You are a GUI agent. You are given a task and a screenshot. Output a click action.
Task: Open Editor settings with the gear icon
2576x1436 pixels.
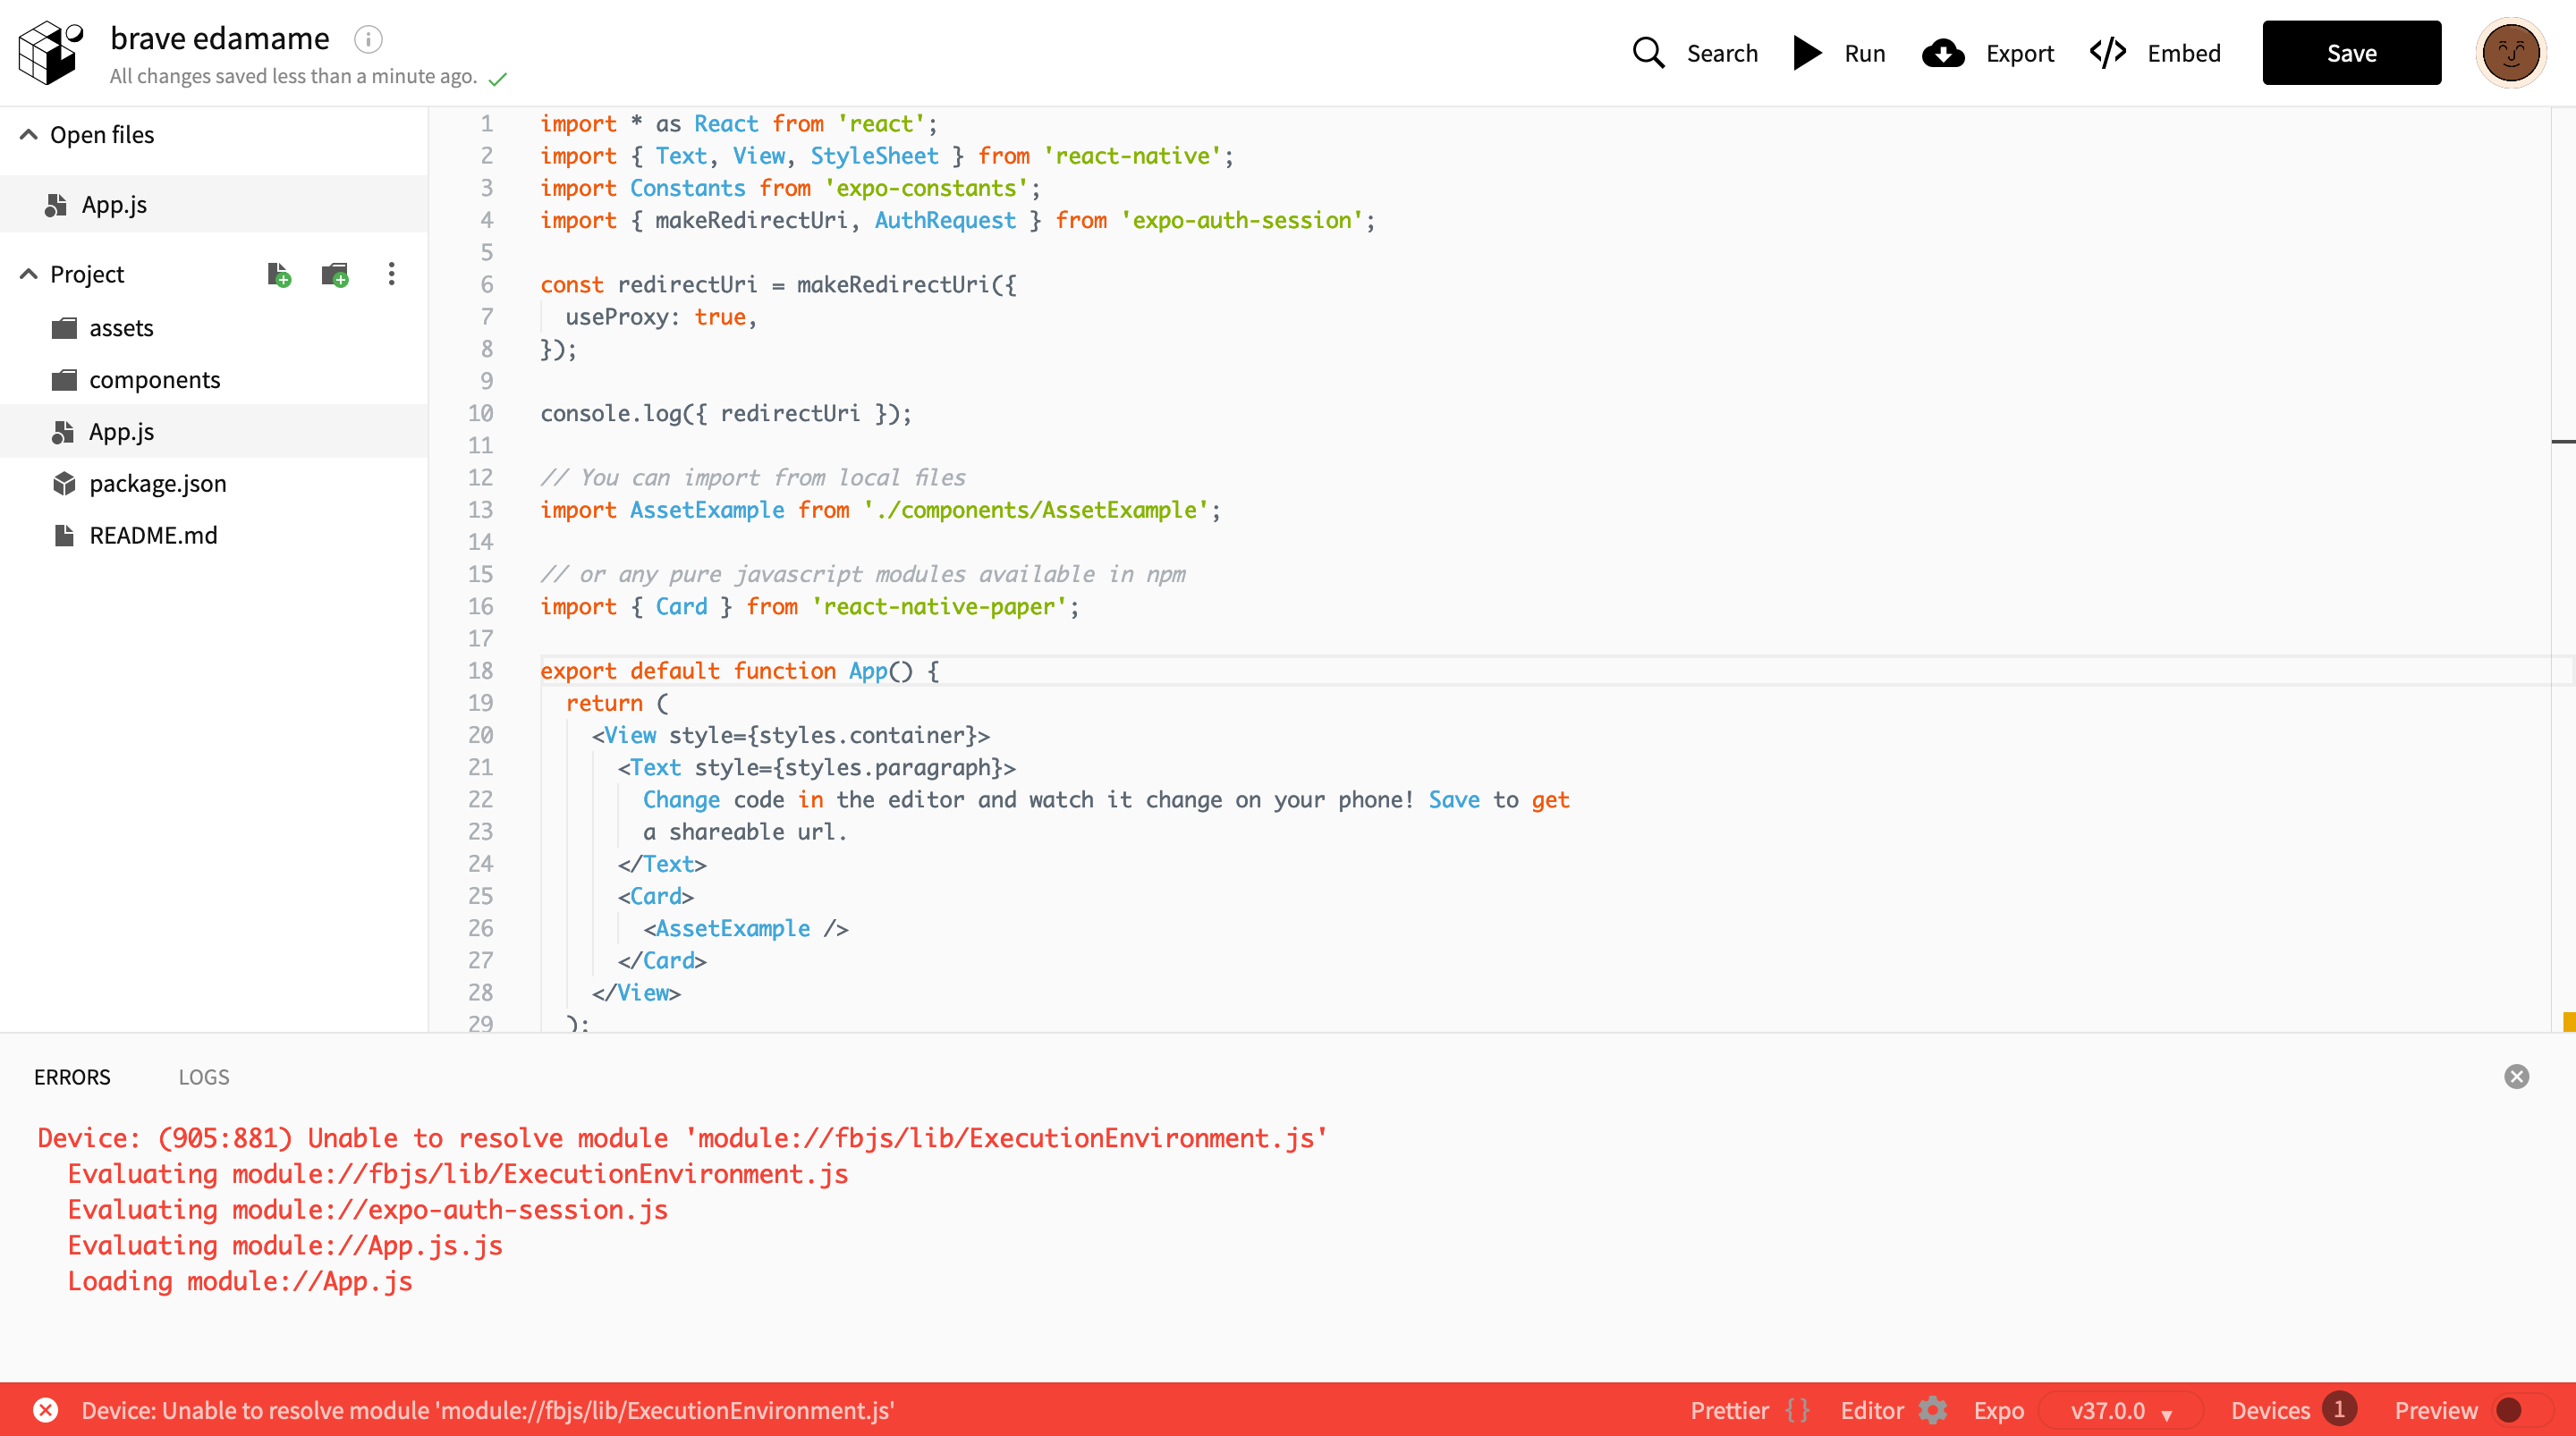[1932, 1410]
